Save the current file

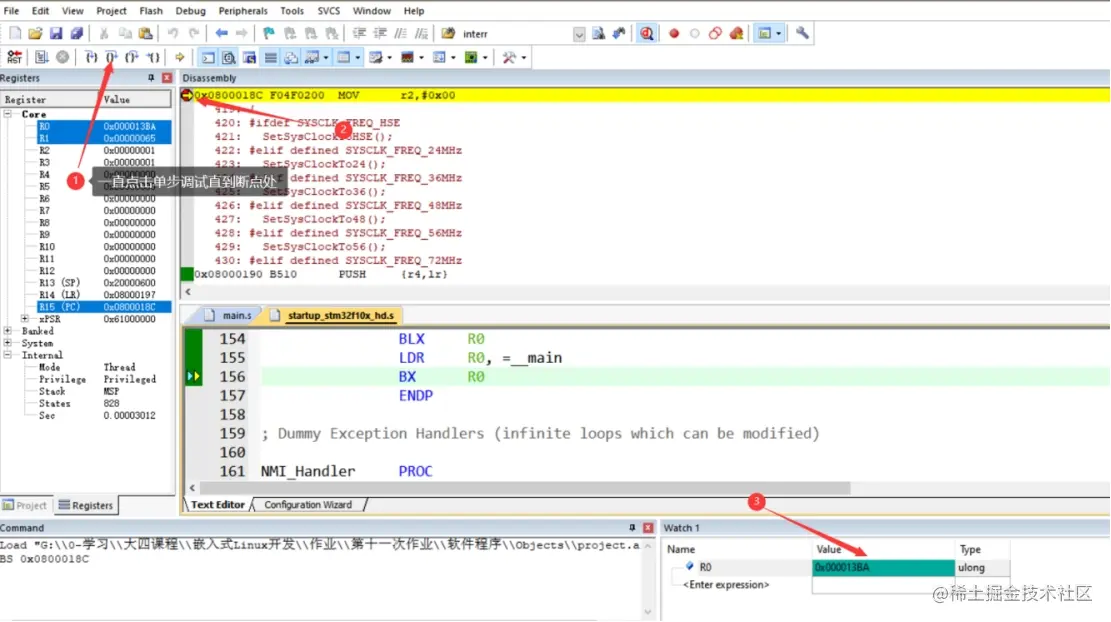56,33
